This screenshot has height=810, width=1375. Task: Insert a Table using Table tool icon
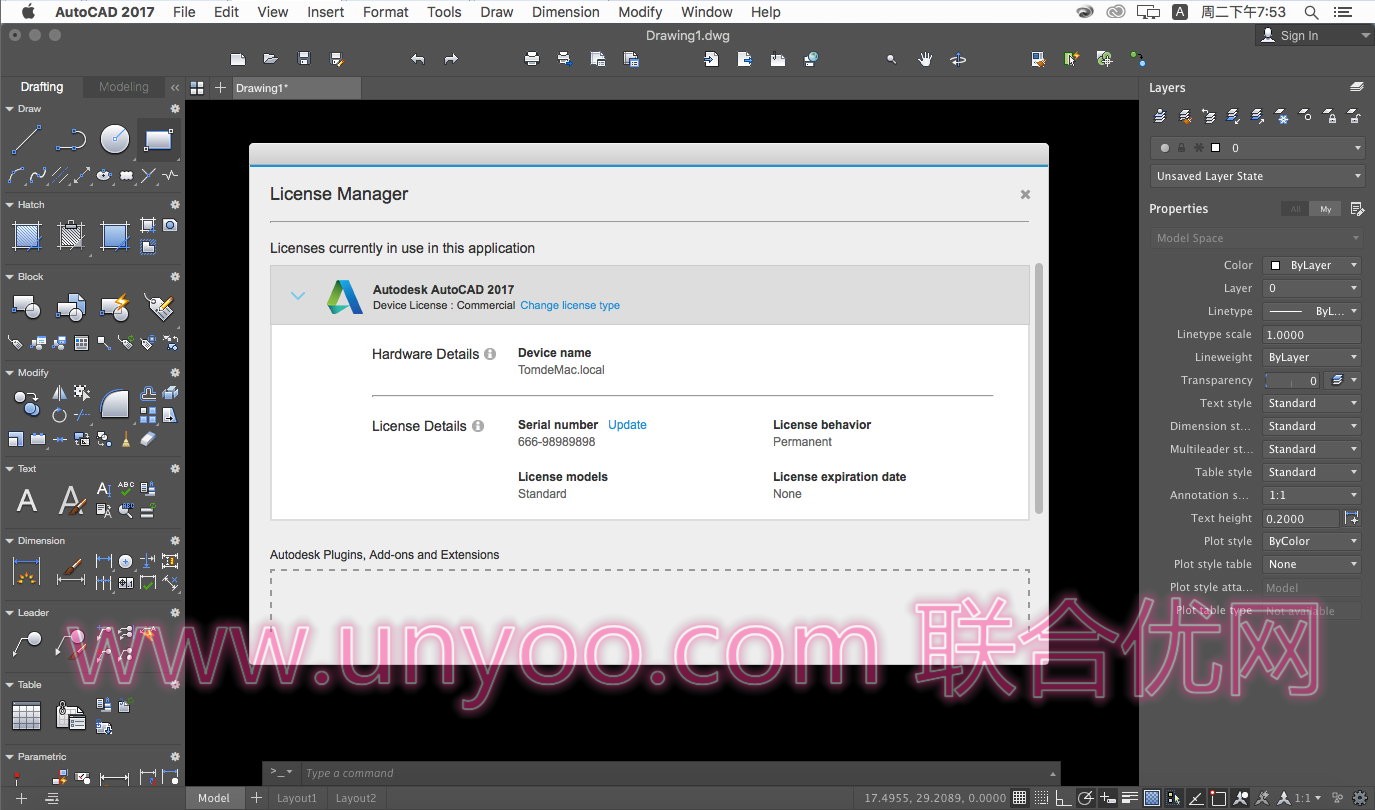pyautogui.click(x=27, y=716)
